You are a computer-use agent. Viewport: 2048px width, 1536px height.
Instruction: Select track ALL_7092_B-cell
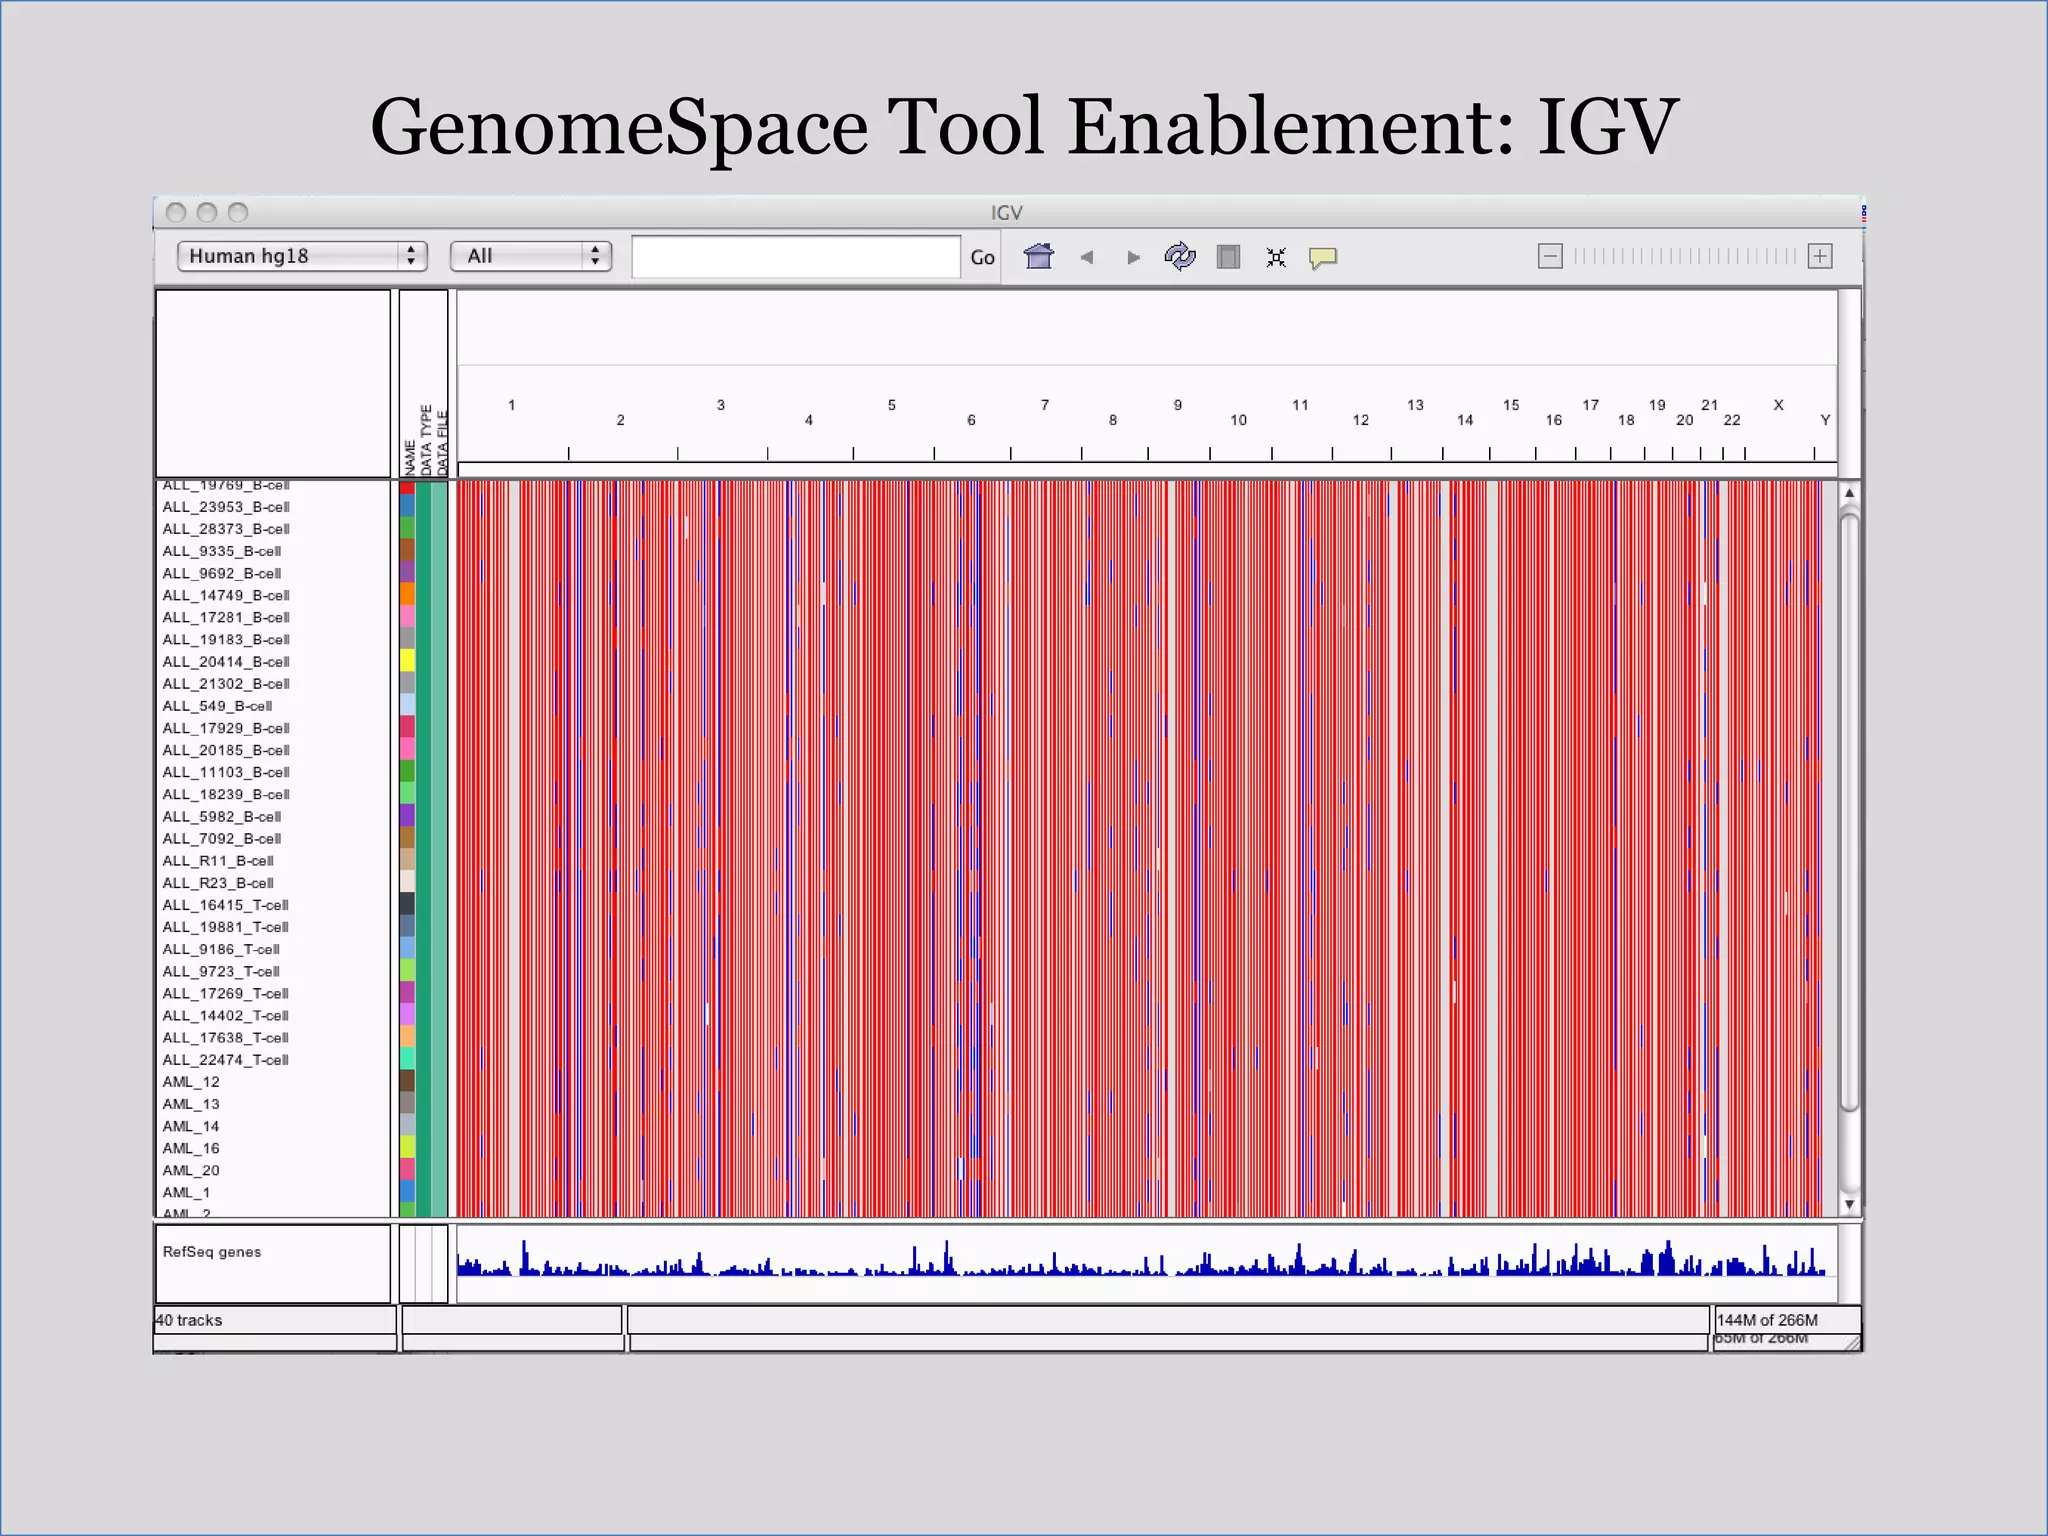coord(222,838)
